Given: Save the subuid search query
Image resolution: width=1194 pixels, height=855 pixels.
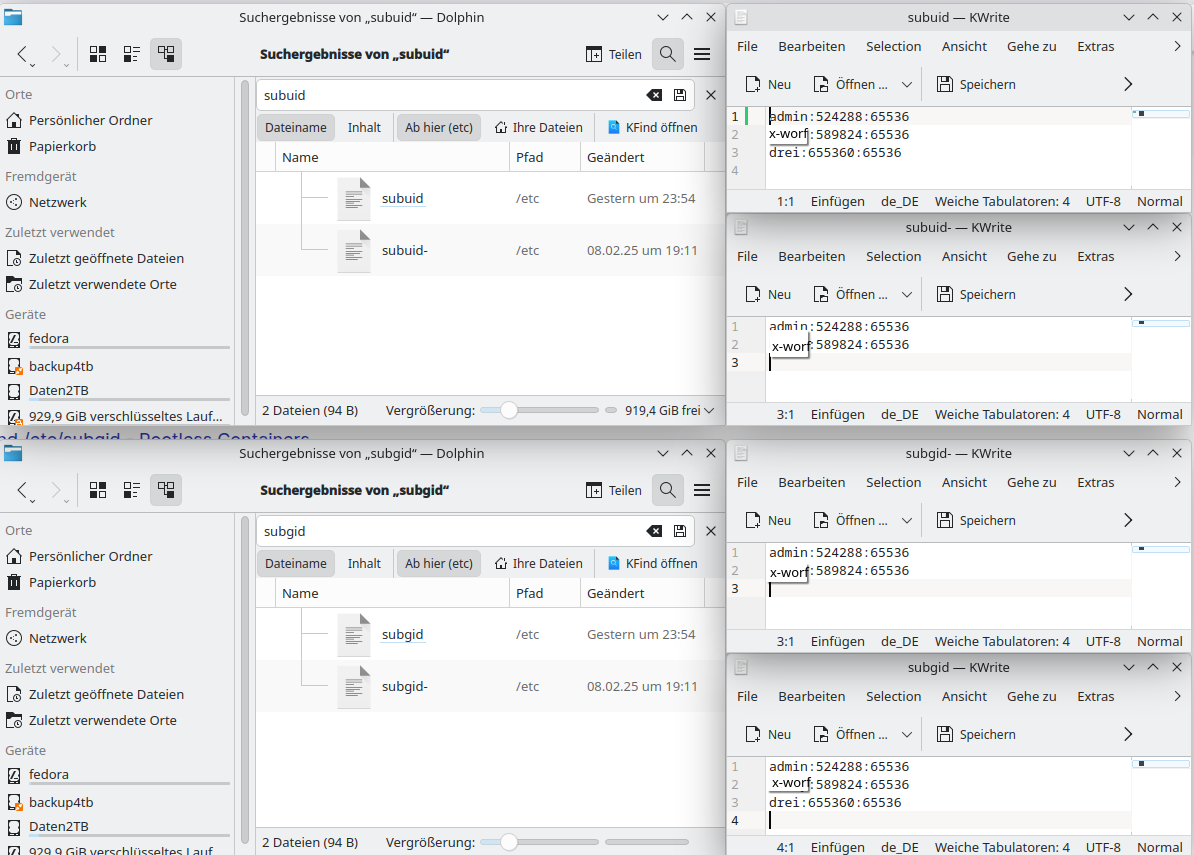Looking at the screenshot, I should (x=680, y=95).
